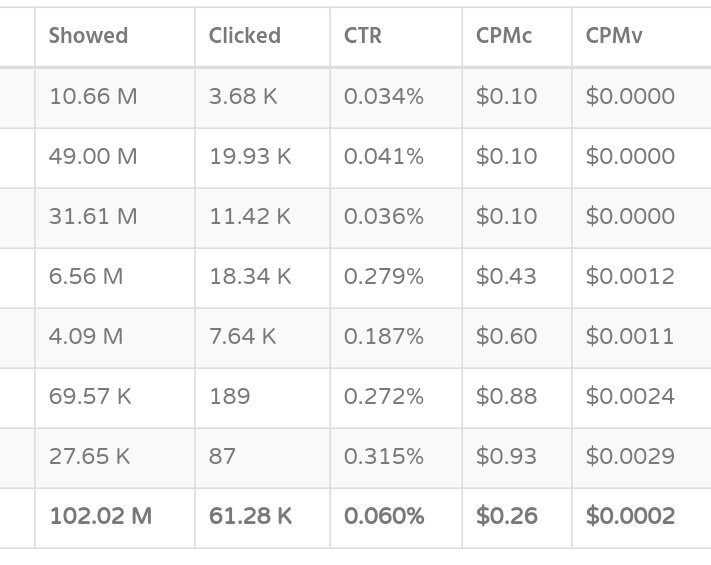
Task: Select the 102.02 M total Showed cell
Action: [x=100, y=517]
